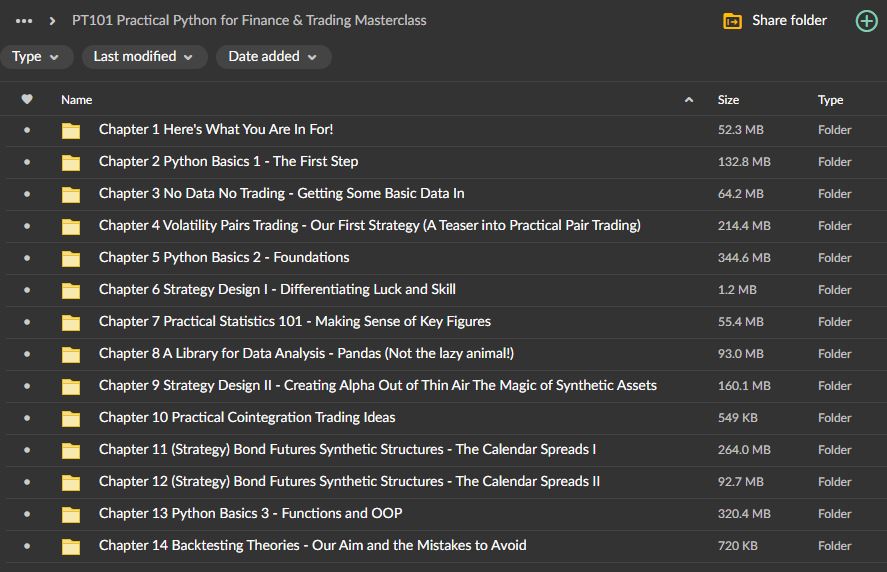Click the Chapter 10 Practical Cointegration folder icon
Viewport: 887px width, 572px height.
[x=70, y=418]
